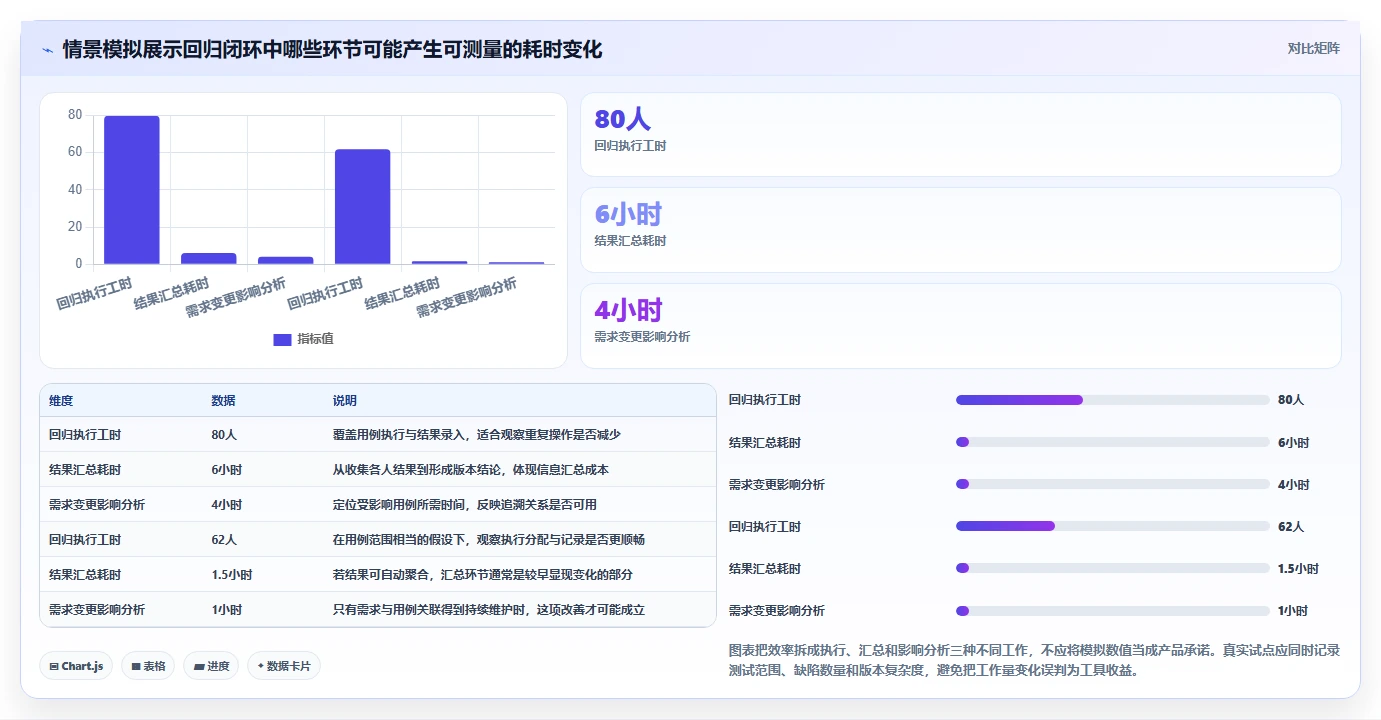Image resolution: width=1381 pixels, height=720 pixels.
Task: Click the 20 tick on chart y-axis
Action: click(x=75, y=227)
